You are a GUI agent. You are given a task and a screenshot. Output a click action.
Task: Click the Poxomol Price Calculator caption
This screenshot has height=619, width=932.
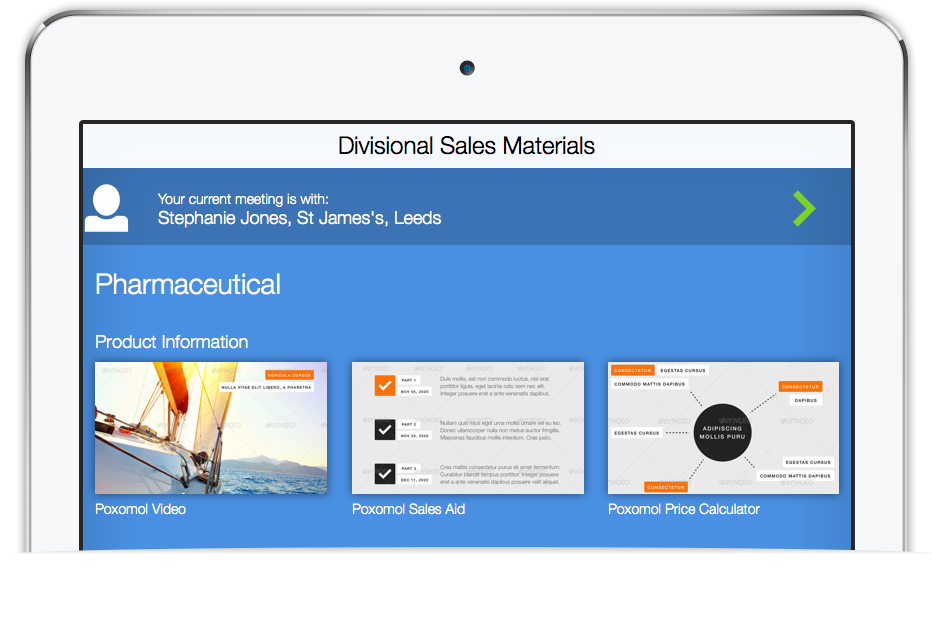(x=684, y=509)
